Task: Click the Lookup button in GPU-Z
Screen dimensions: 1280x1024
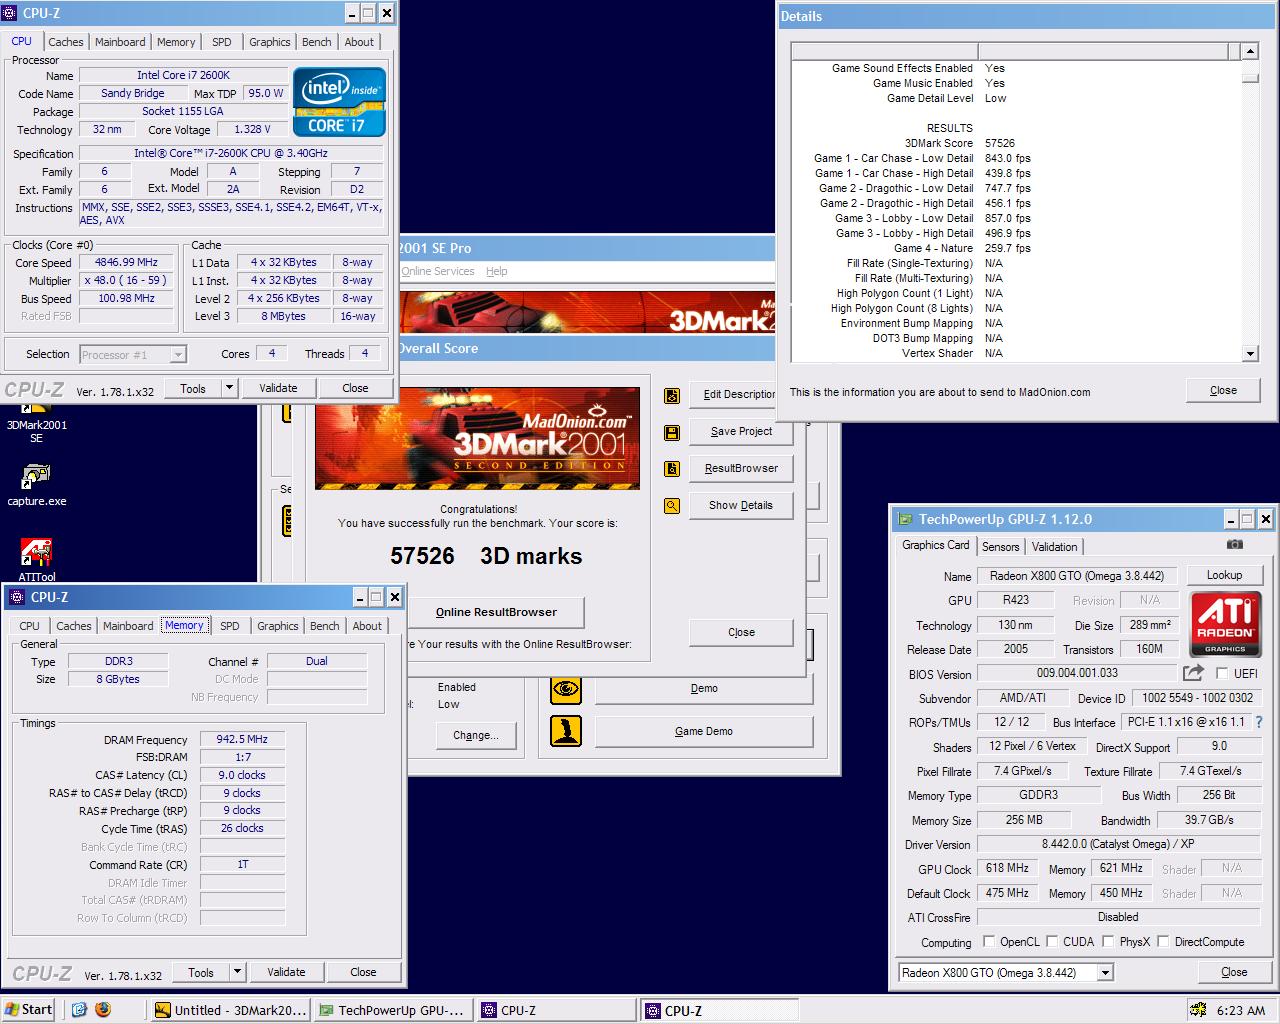Action: pyautogui.click(x=1224, y=575)
